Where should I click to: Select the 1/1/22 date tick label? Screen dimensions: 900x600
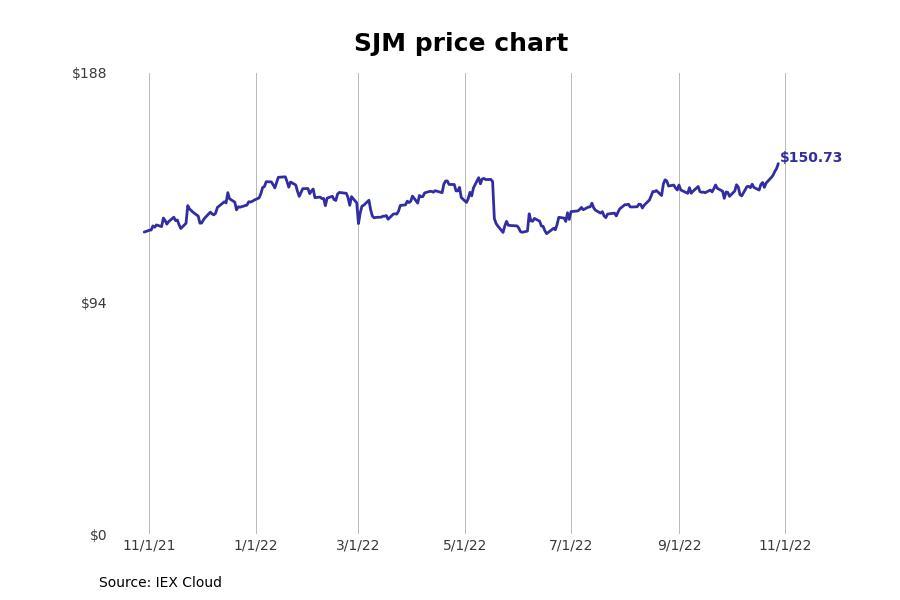click(x=255, y=545)
